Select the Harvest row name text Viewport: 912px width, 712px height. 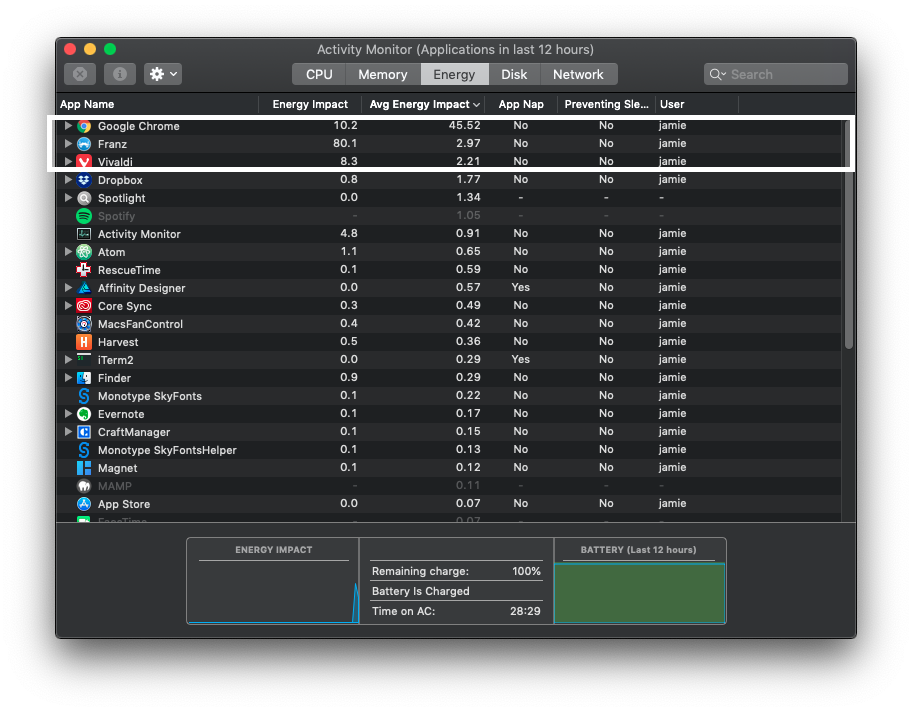click(x=118, y=343)
